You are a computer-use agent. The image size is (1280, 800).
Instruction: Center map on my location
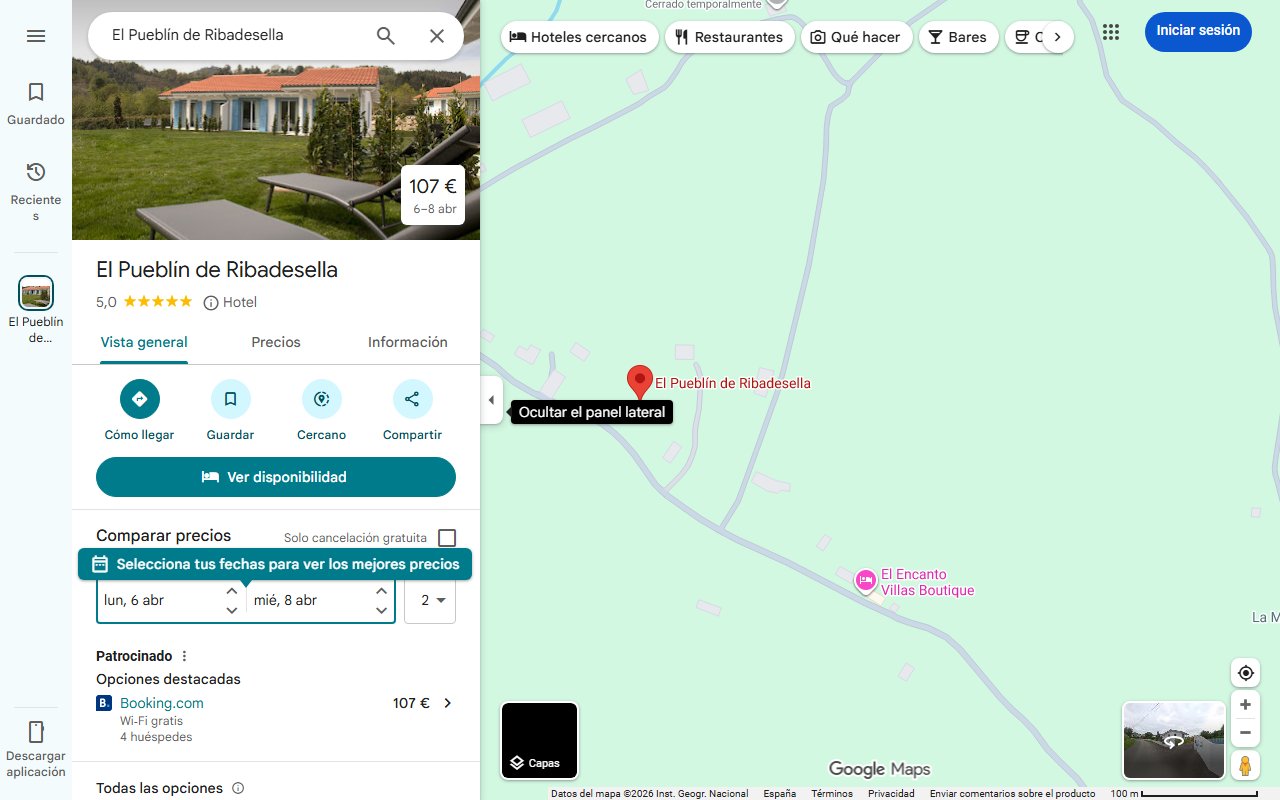pyautogui.click(x=1245, y=673)
